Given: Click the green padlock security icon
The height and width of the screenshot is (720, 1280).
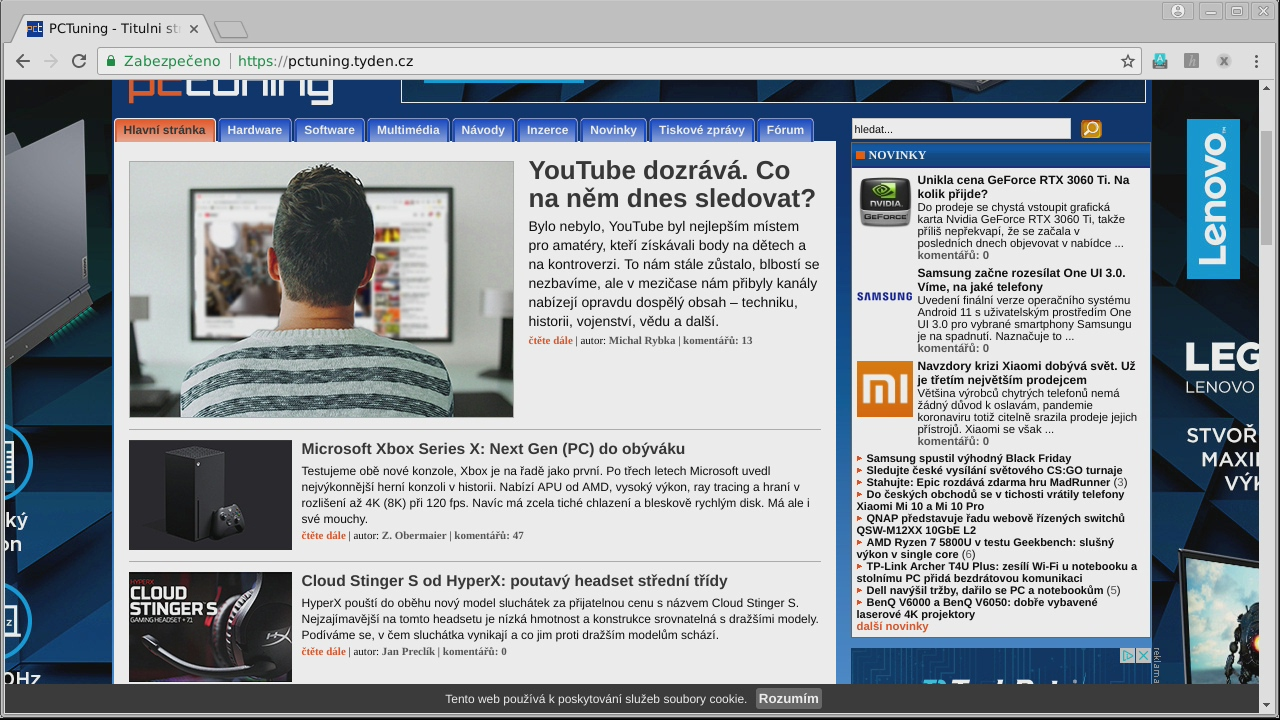Looking at the screenshot, I should [112, 61].
